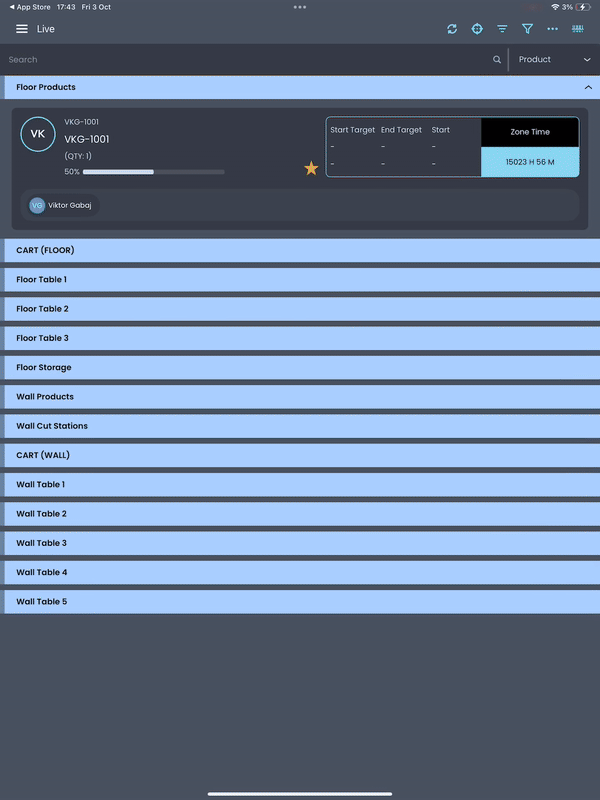The width and height of the screenshot is (600, 800).
Task: Tap the crosshair target icon
Action: pyautogui.click(x=477, y=29)
